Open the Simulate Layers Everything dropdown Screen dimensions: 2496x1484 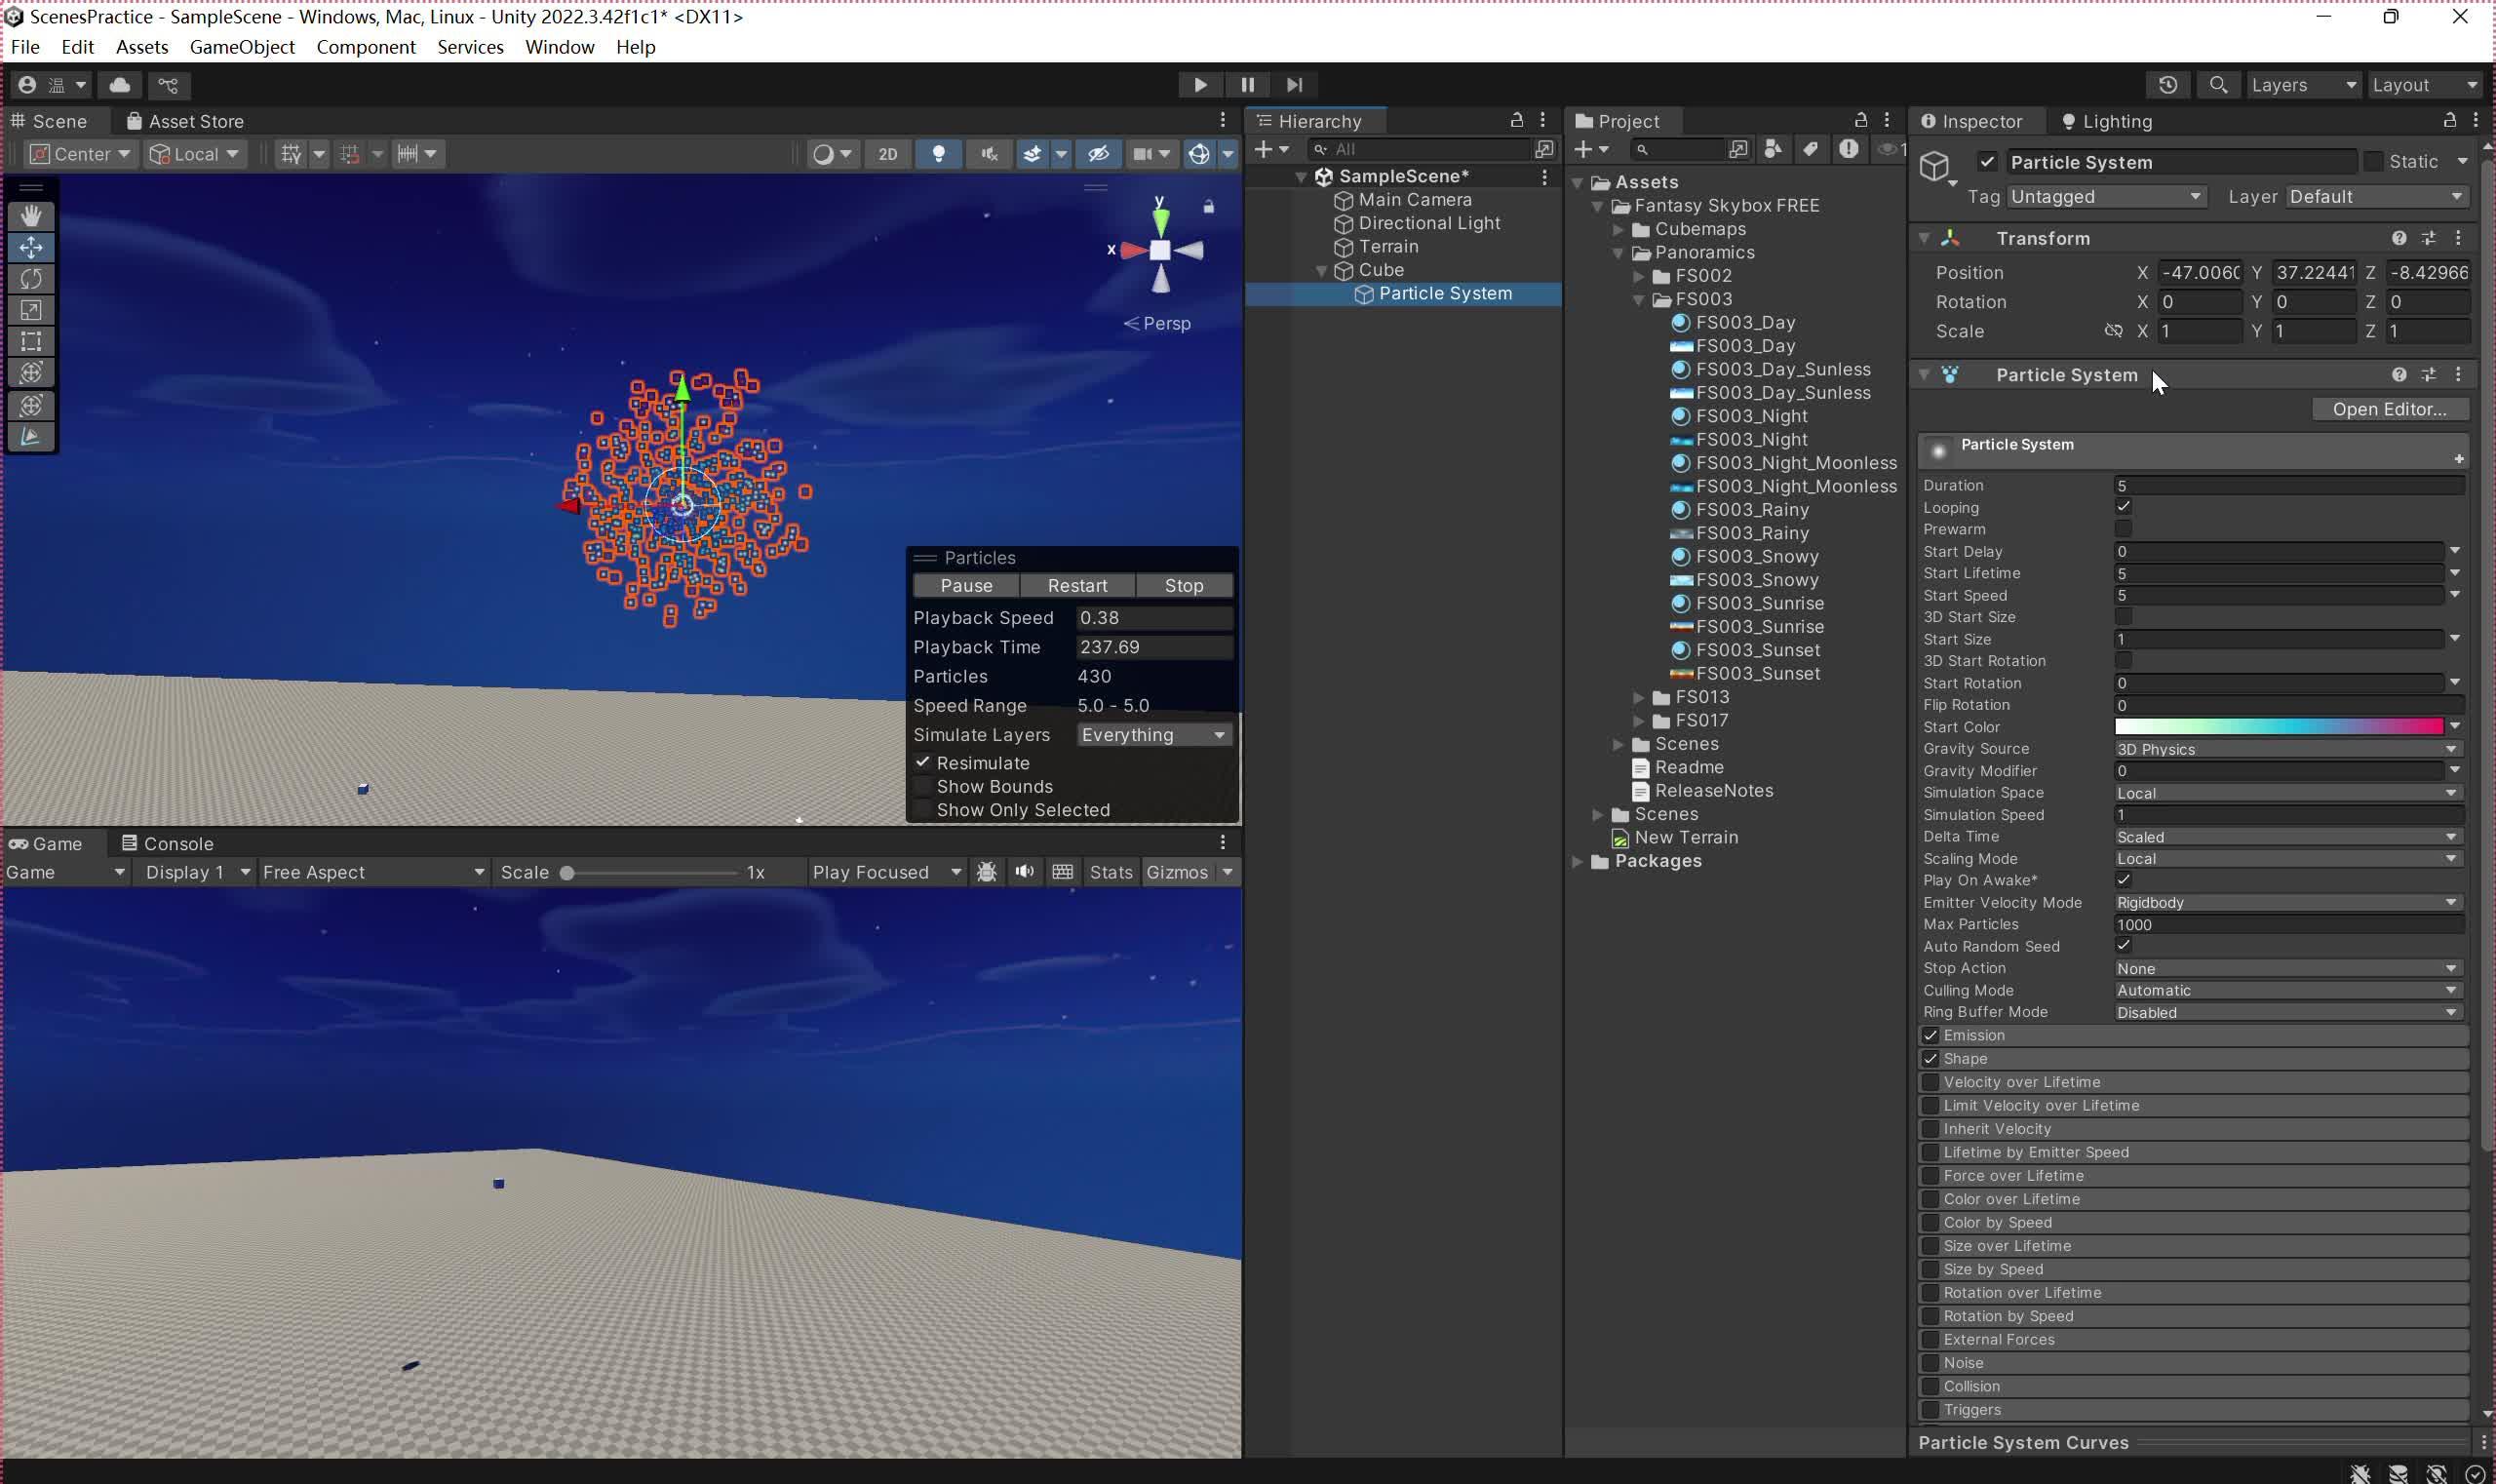[x=1152, y=734]
